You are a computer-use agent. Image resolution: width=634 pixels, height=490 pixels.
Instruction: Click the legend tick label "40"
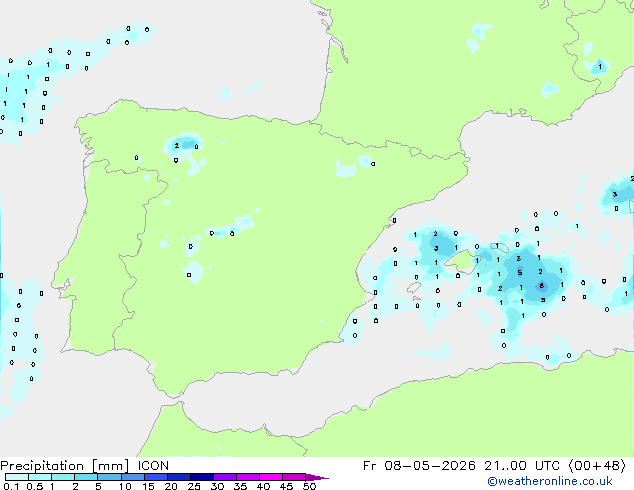[x=263, y=486]
